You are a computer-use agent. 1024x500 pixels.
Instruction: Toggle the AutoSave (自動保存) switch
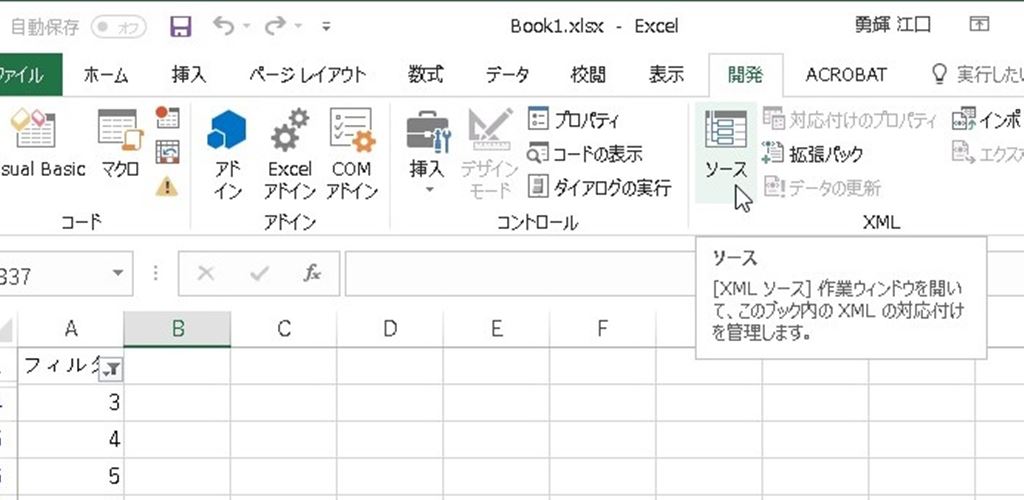point(117,27)
